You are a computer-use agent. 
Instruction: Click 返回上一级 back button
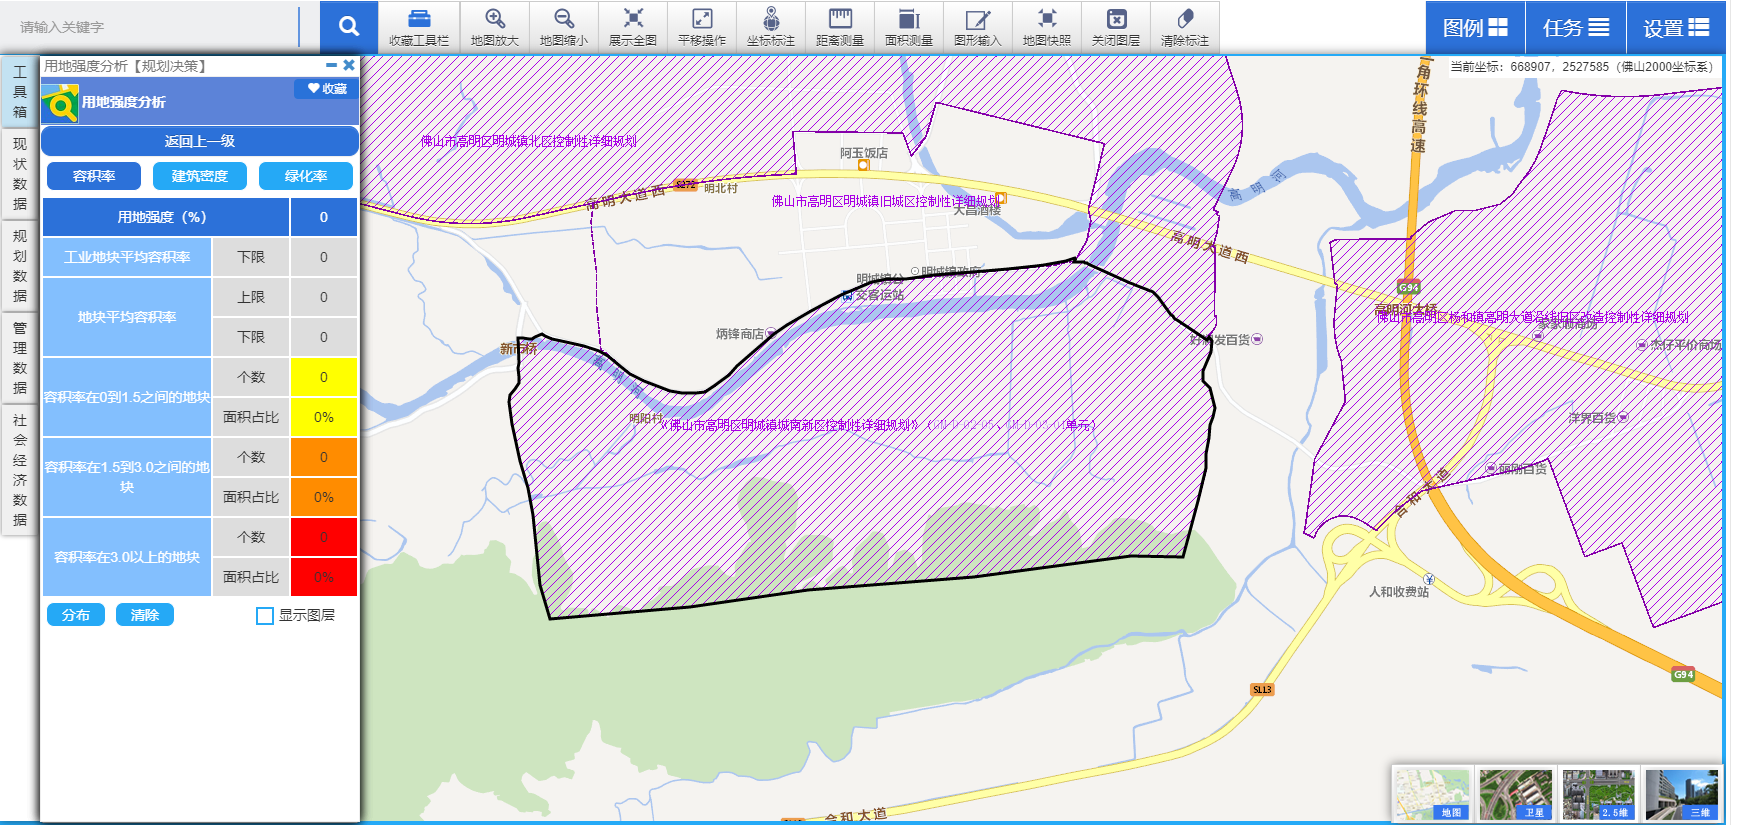[x=200, y=141]
